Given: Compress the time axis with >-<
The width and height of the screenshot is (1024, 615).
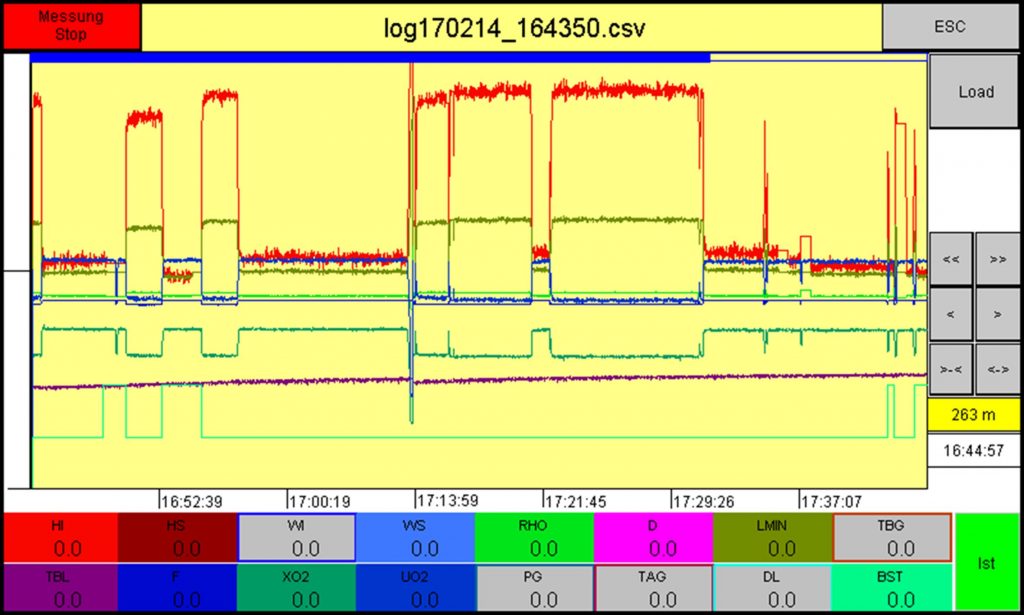Looking at the screenshot, I should click(x=951, y=369).
